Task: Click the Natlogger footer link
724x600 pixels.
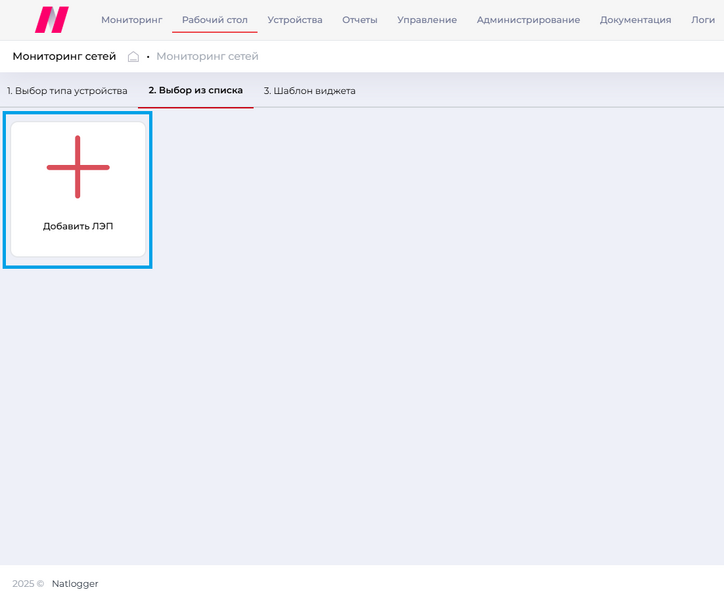Action: click(75, 584)
